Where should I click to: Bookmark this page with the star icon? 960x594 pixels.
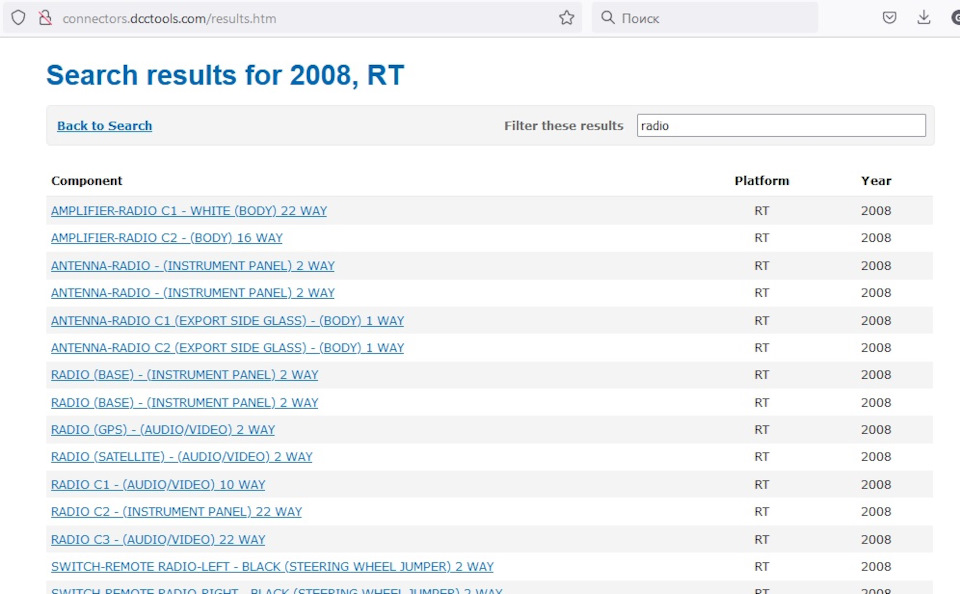click(x=567, y=18)
